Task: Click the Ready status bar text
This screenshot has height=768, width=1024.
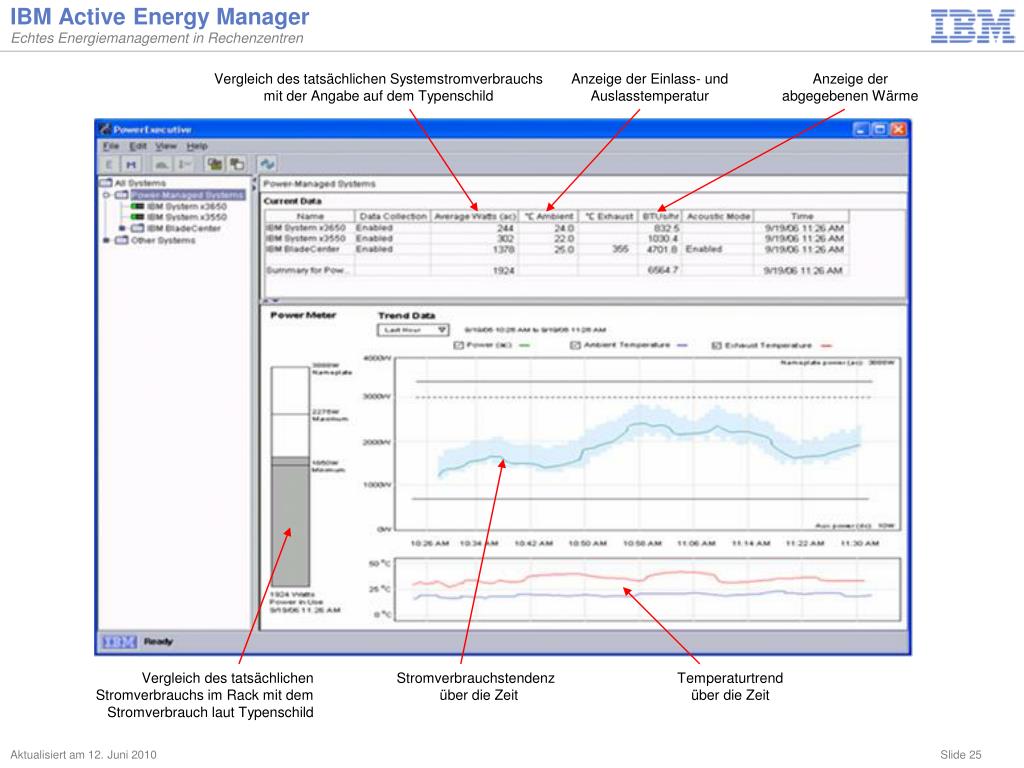Action: point(158,642)
